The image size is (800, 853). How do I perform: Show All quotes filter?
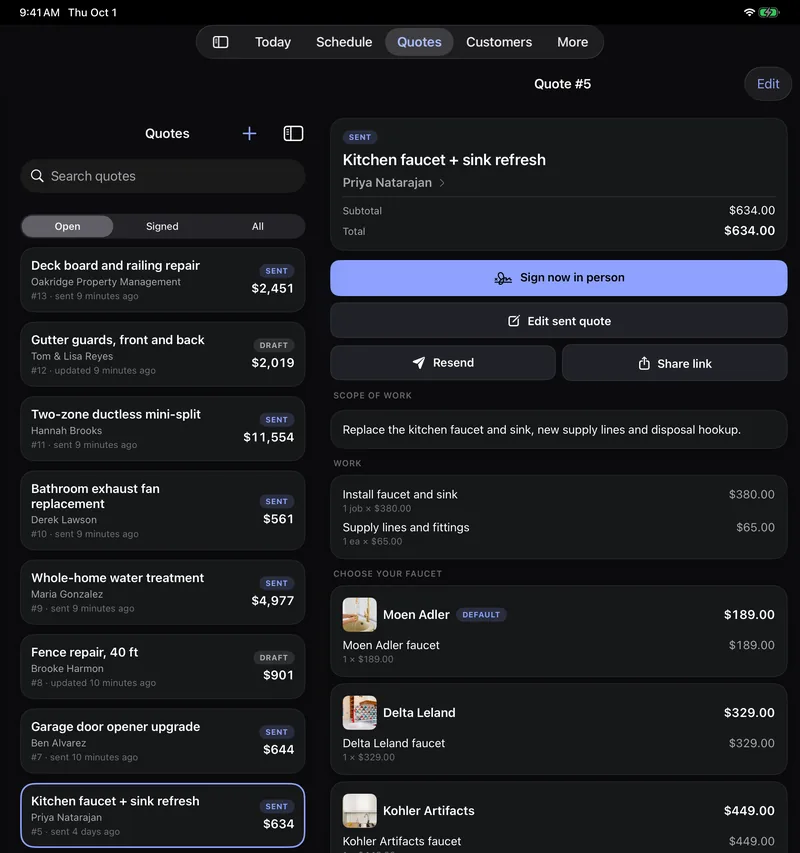pos(258,226)
